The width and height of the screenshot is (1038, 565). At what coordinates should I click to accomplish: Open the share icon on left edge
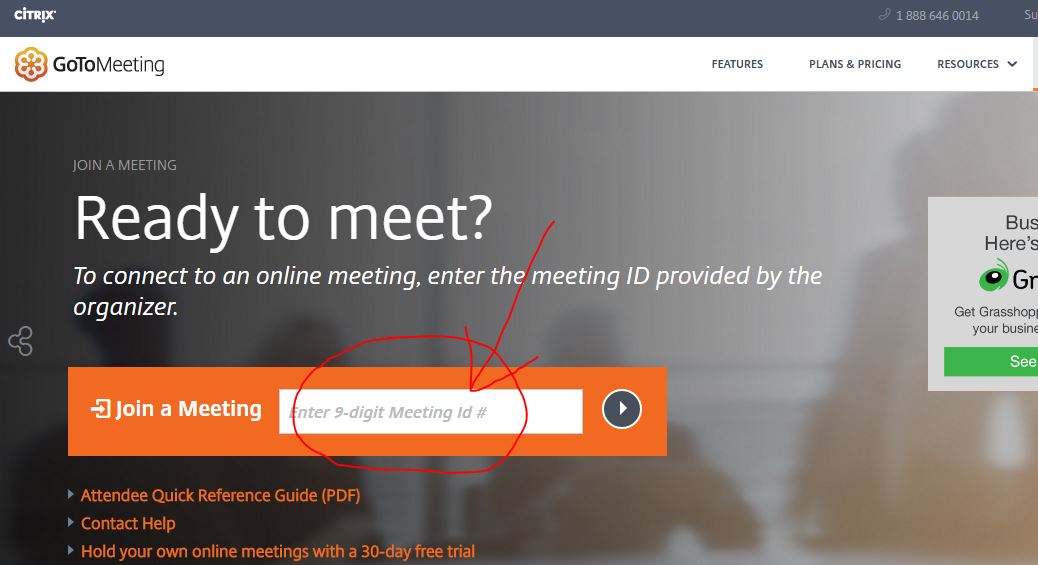[x=21, y=341]
